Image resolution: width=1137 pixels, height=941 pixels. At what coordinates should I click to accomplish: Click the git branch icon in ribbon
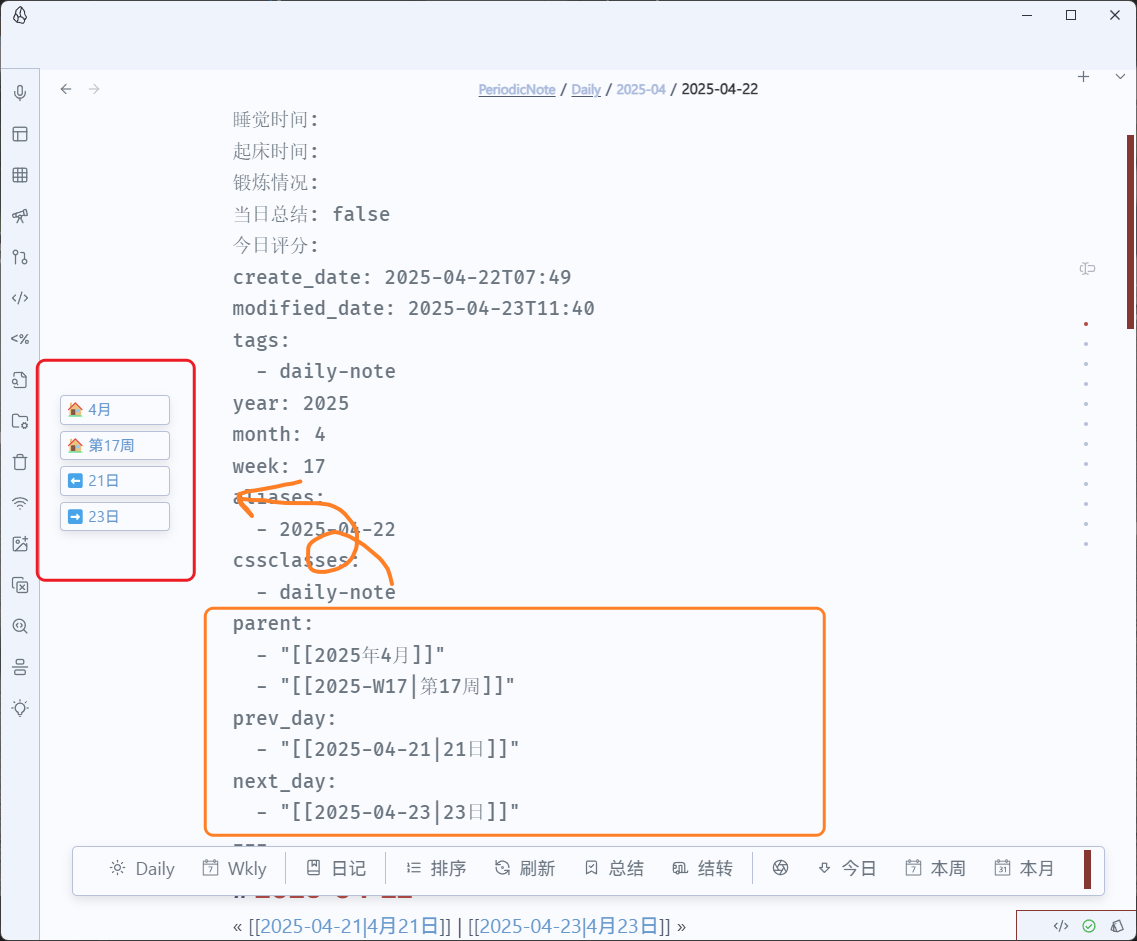pos(20,257)
